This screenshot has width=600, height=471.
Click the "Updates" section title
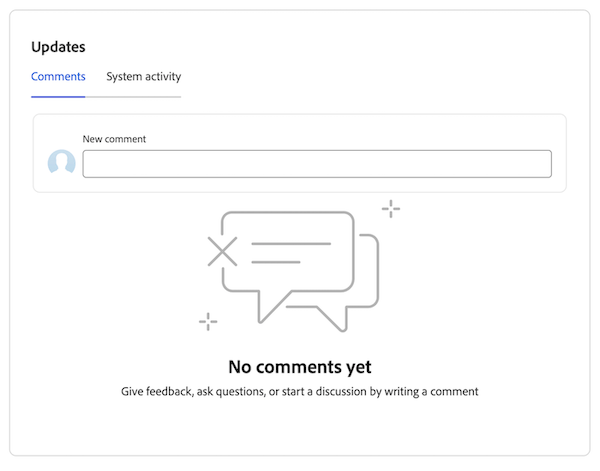(58, 47)
